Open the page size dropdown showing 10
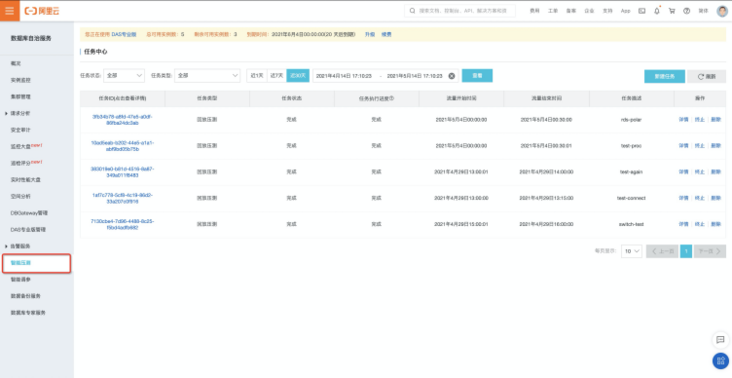The image size is (732, 378). point(632,251)
